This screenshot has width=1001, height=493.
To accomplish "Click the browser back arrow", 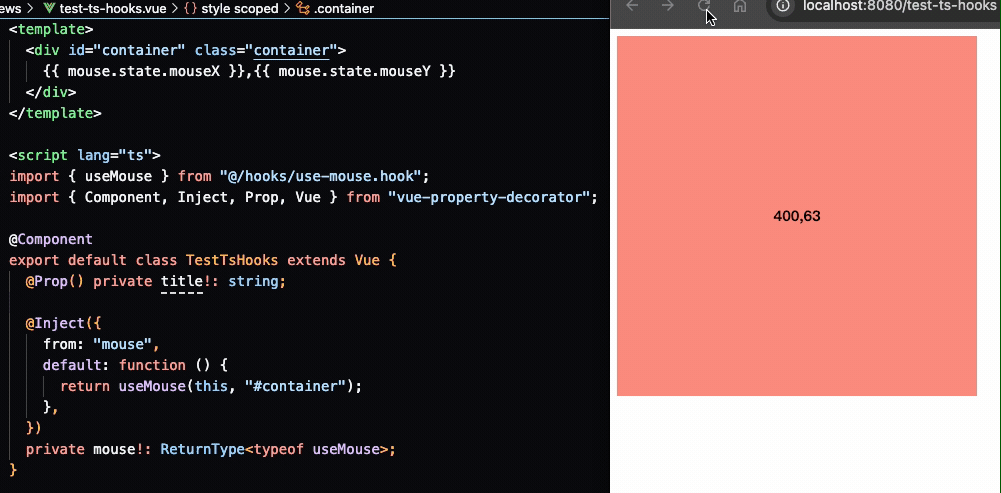I will click(632, 6).
